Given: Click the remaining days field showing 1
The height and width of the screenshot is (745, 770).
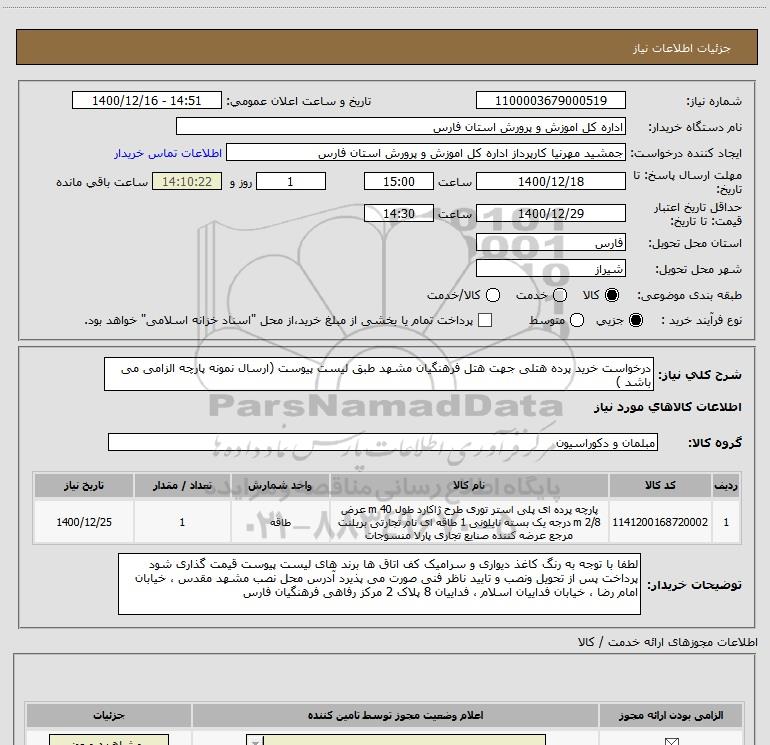Looking at the screenshot, I should pyautogui.click(x=291, y=182).
